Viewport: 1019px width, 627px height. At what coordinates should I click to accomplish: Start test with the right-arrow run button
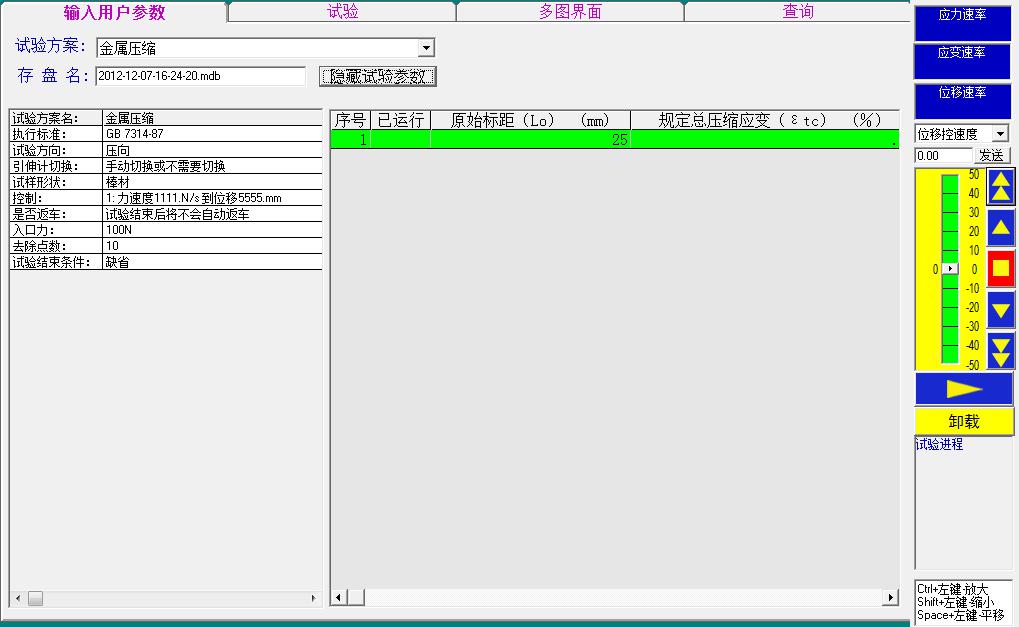click(963, 389)
